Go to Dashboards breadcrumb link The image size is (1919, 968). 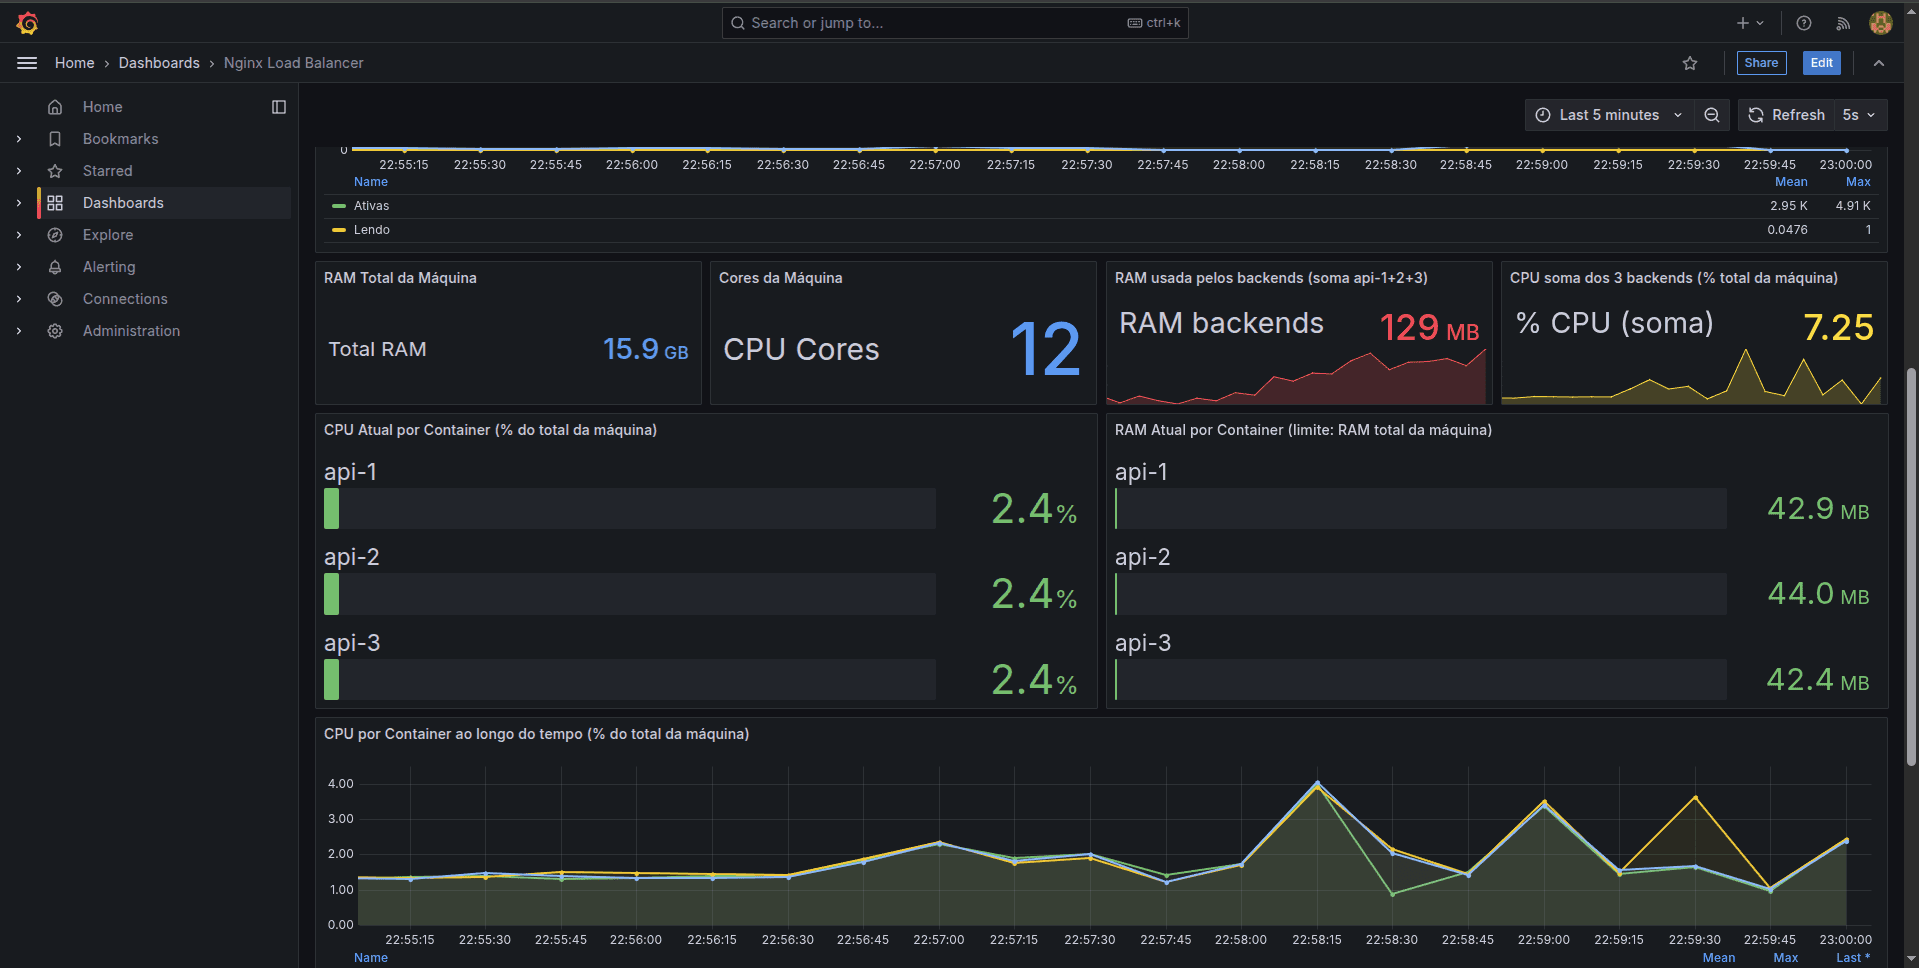click(x=159, y=63)
